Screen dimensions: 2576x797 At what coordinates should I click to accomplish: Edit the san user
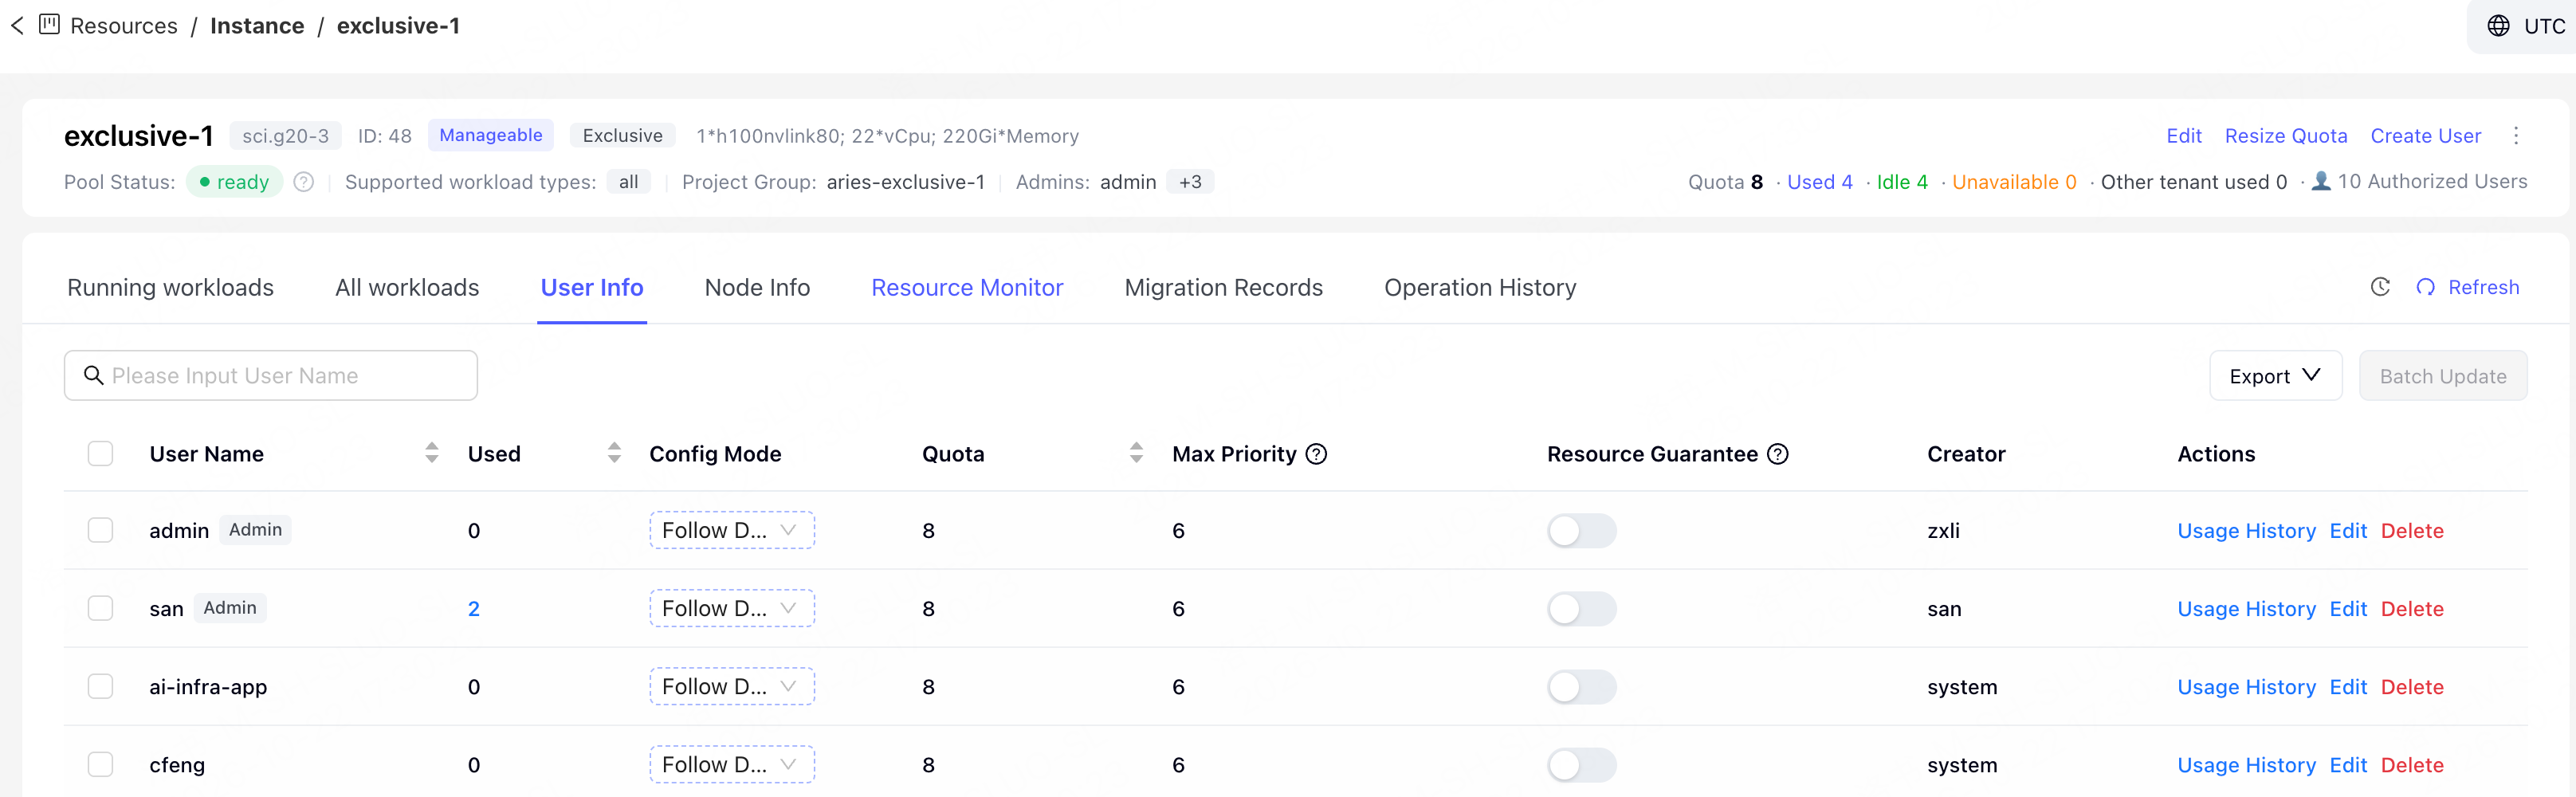click(2348, 609)
